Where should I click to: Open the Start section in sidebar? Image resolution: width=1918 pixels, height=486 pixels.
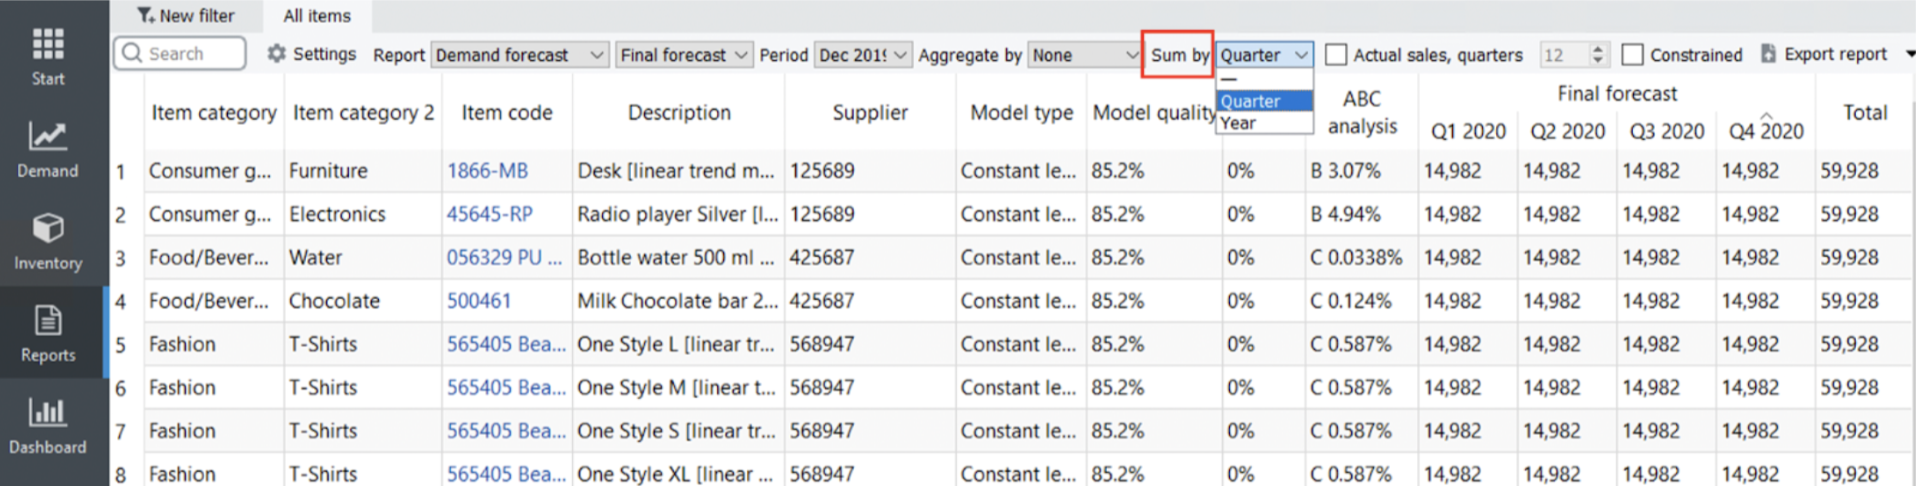47,45
